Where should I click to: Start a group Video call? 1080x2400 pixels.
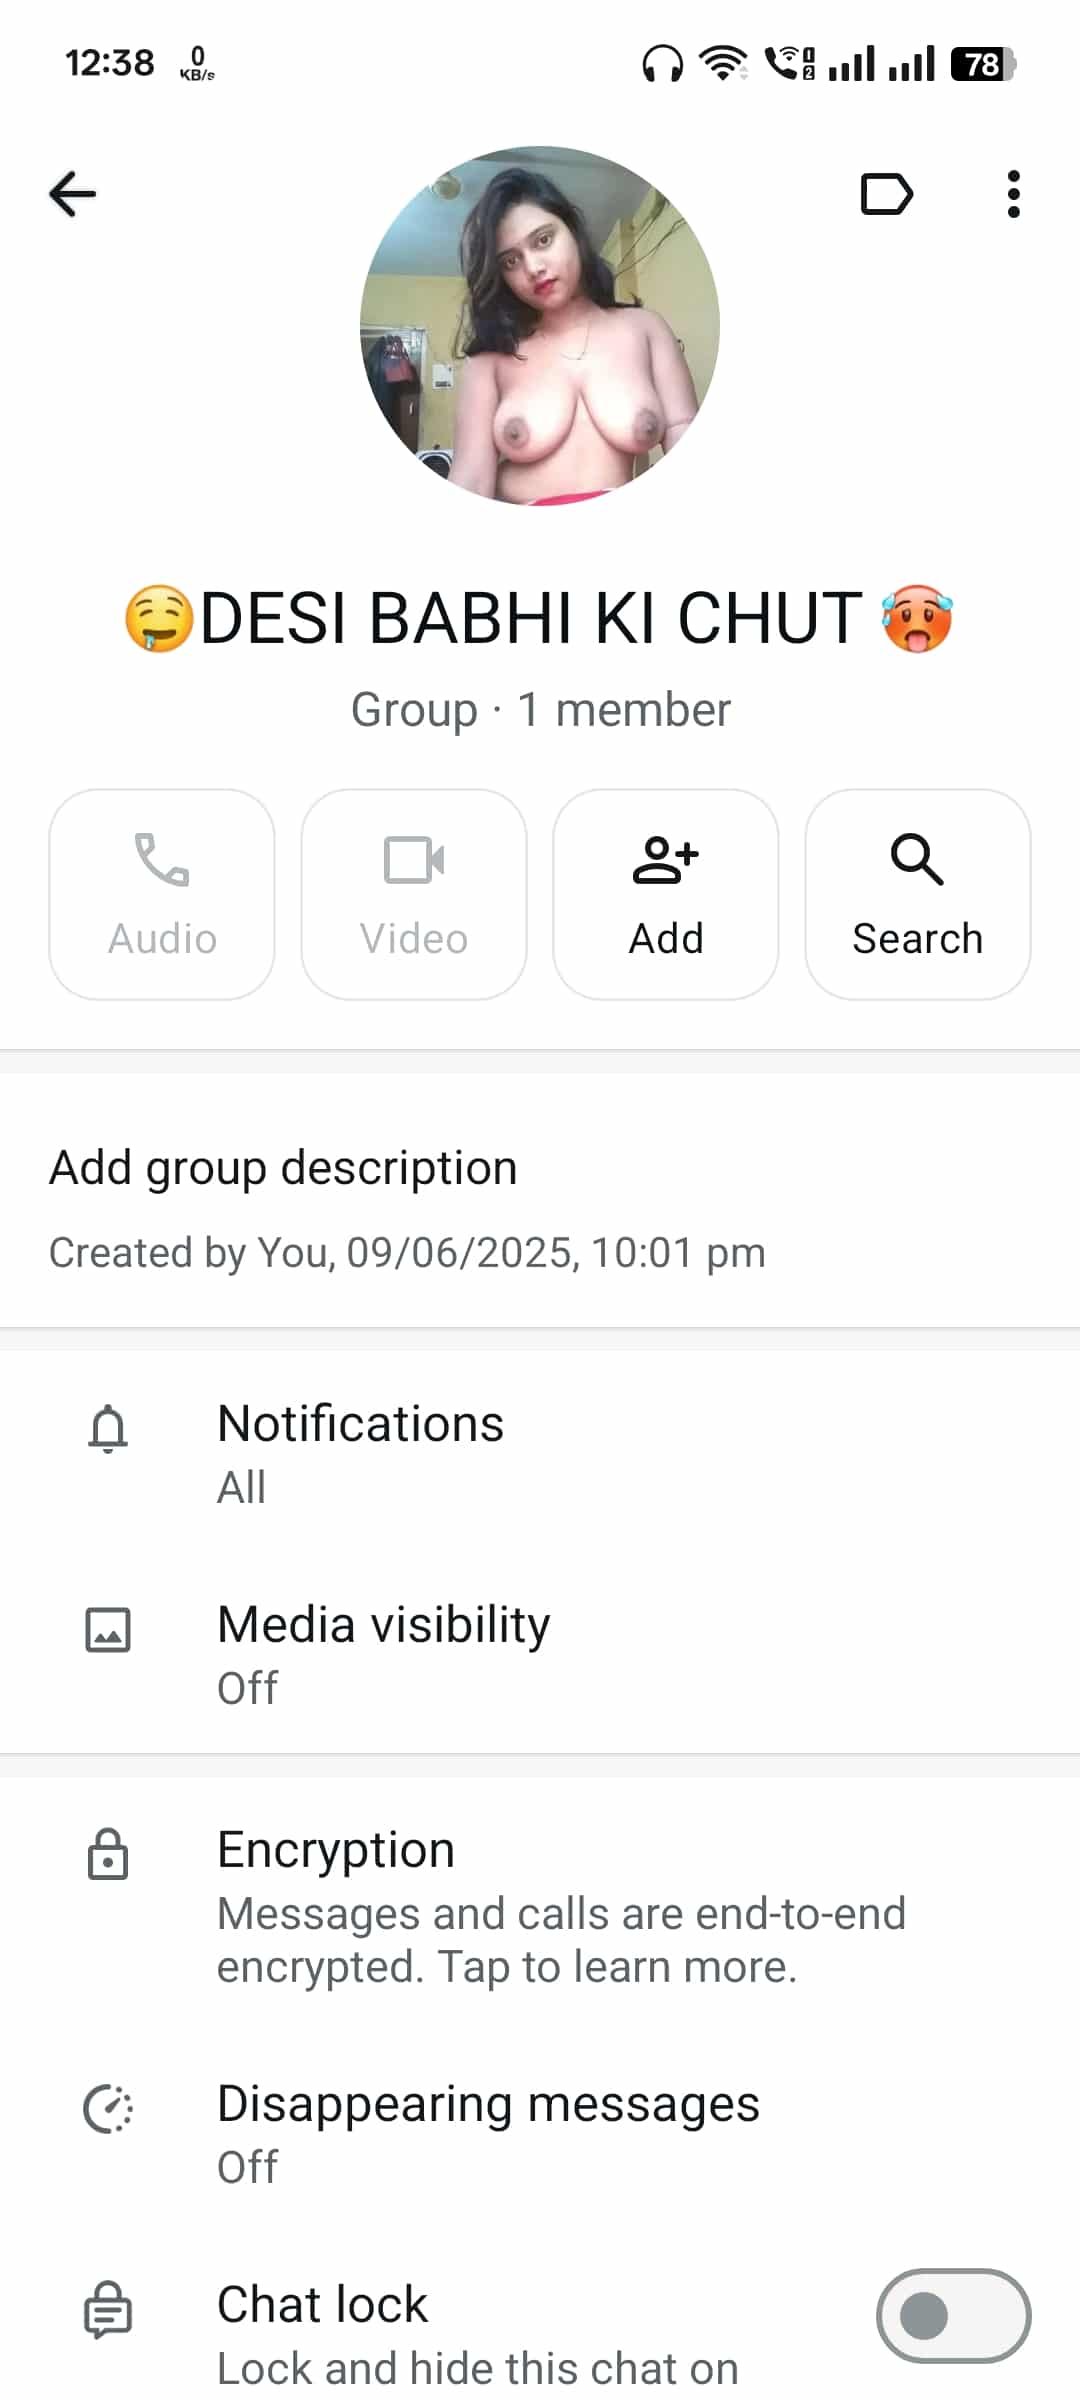(x=414, y=894)
